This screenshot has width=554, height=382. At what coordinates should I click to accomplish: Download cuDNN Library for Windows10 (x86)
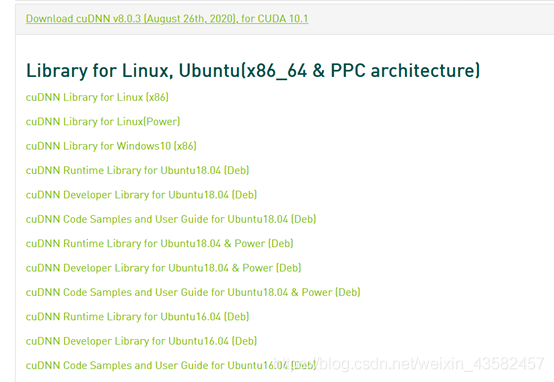tap(111, 146)
